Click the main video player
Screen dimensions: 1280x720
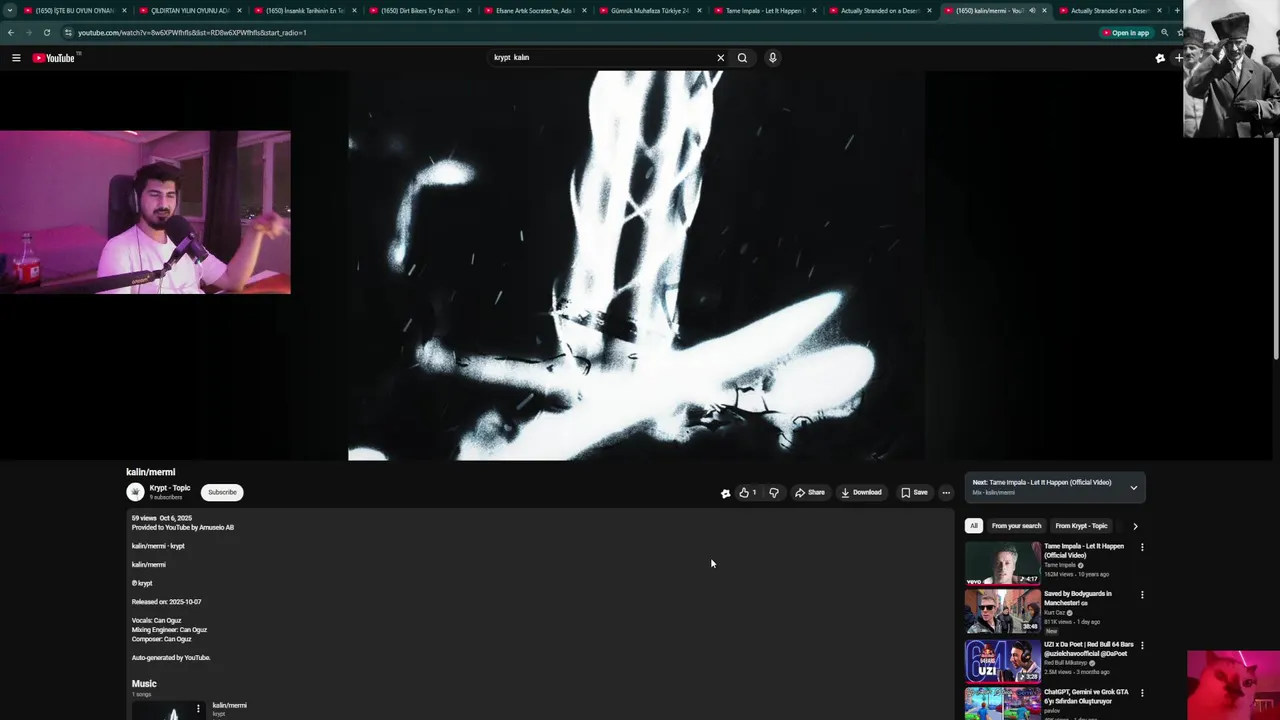(636, 265)
